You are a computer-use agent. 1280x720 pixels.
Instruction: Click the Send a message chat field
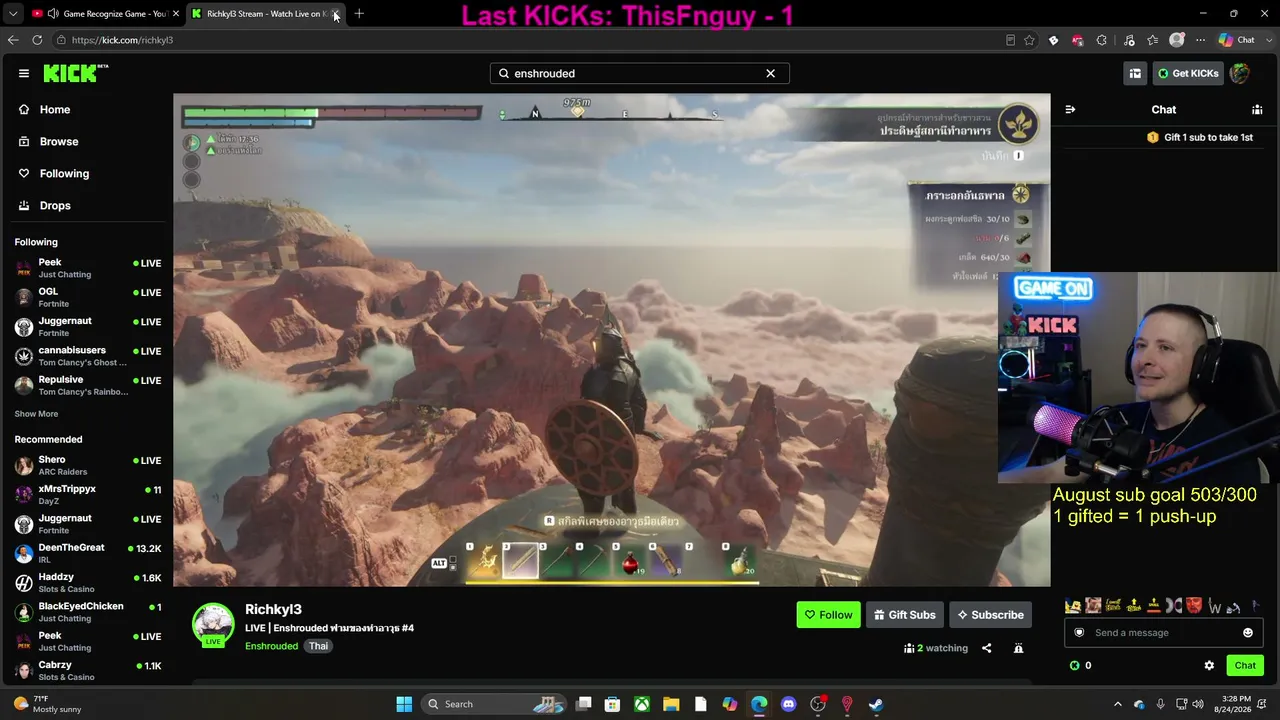tap(1163, 633)
